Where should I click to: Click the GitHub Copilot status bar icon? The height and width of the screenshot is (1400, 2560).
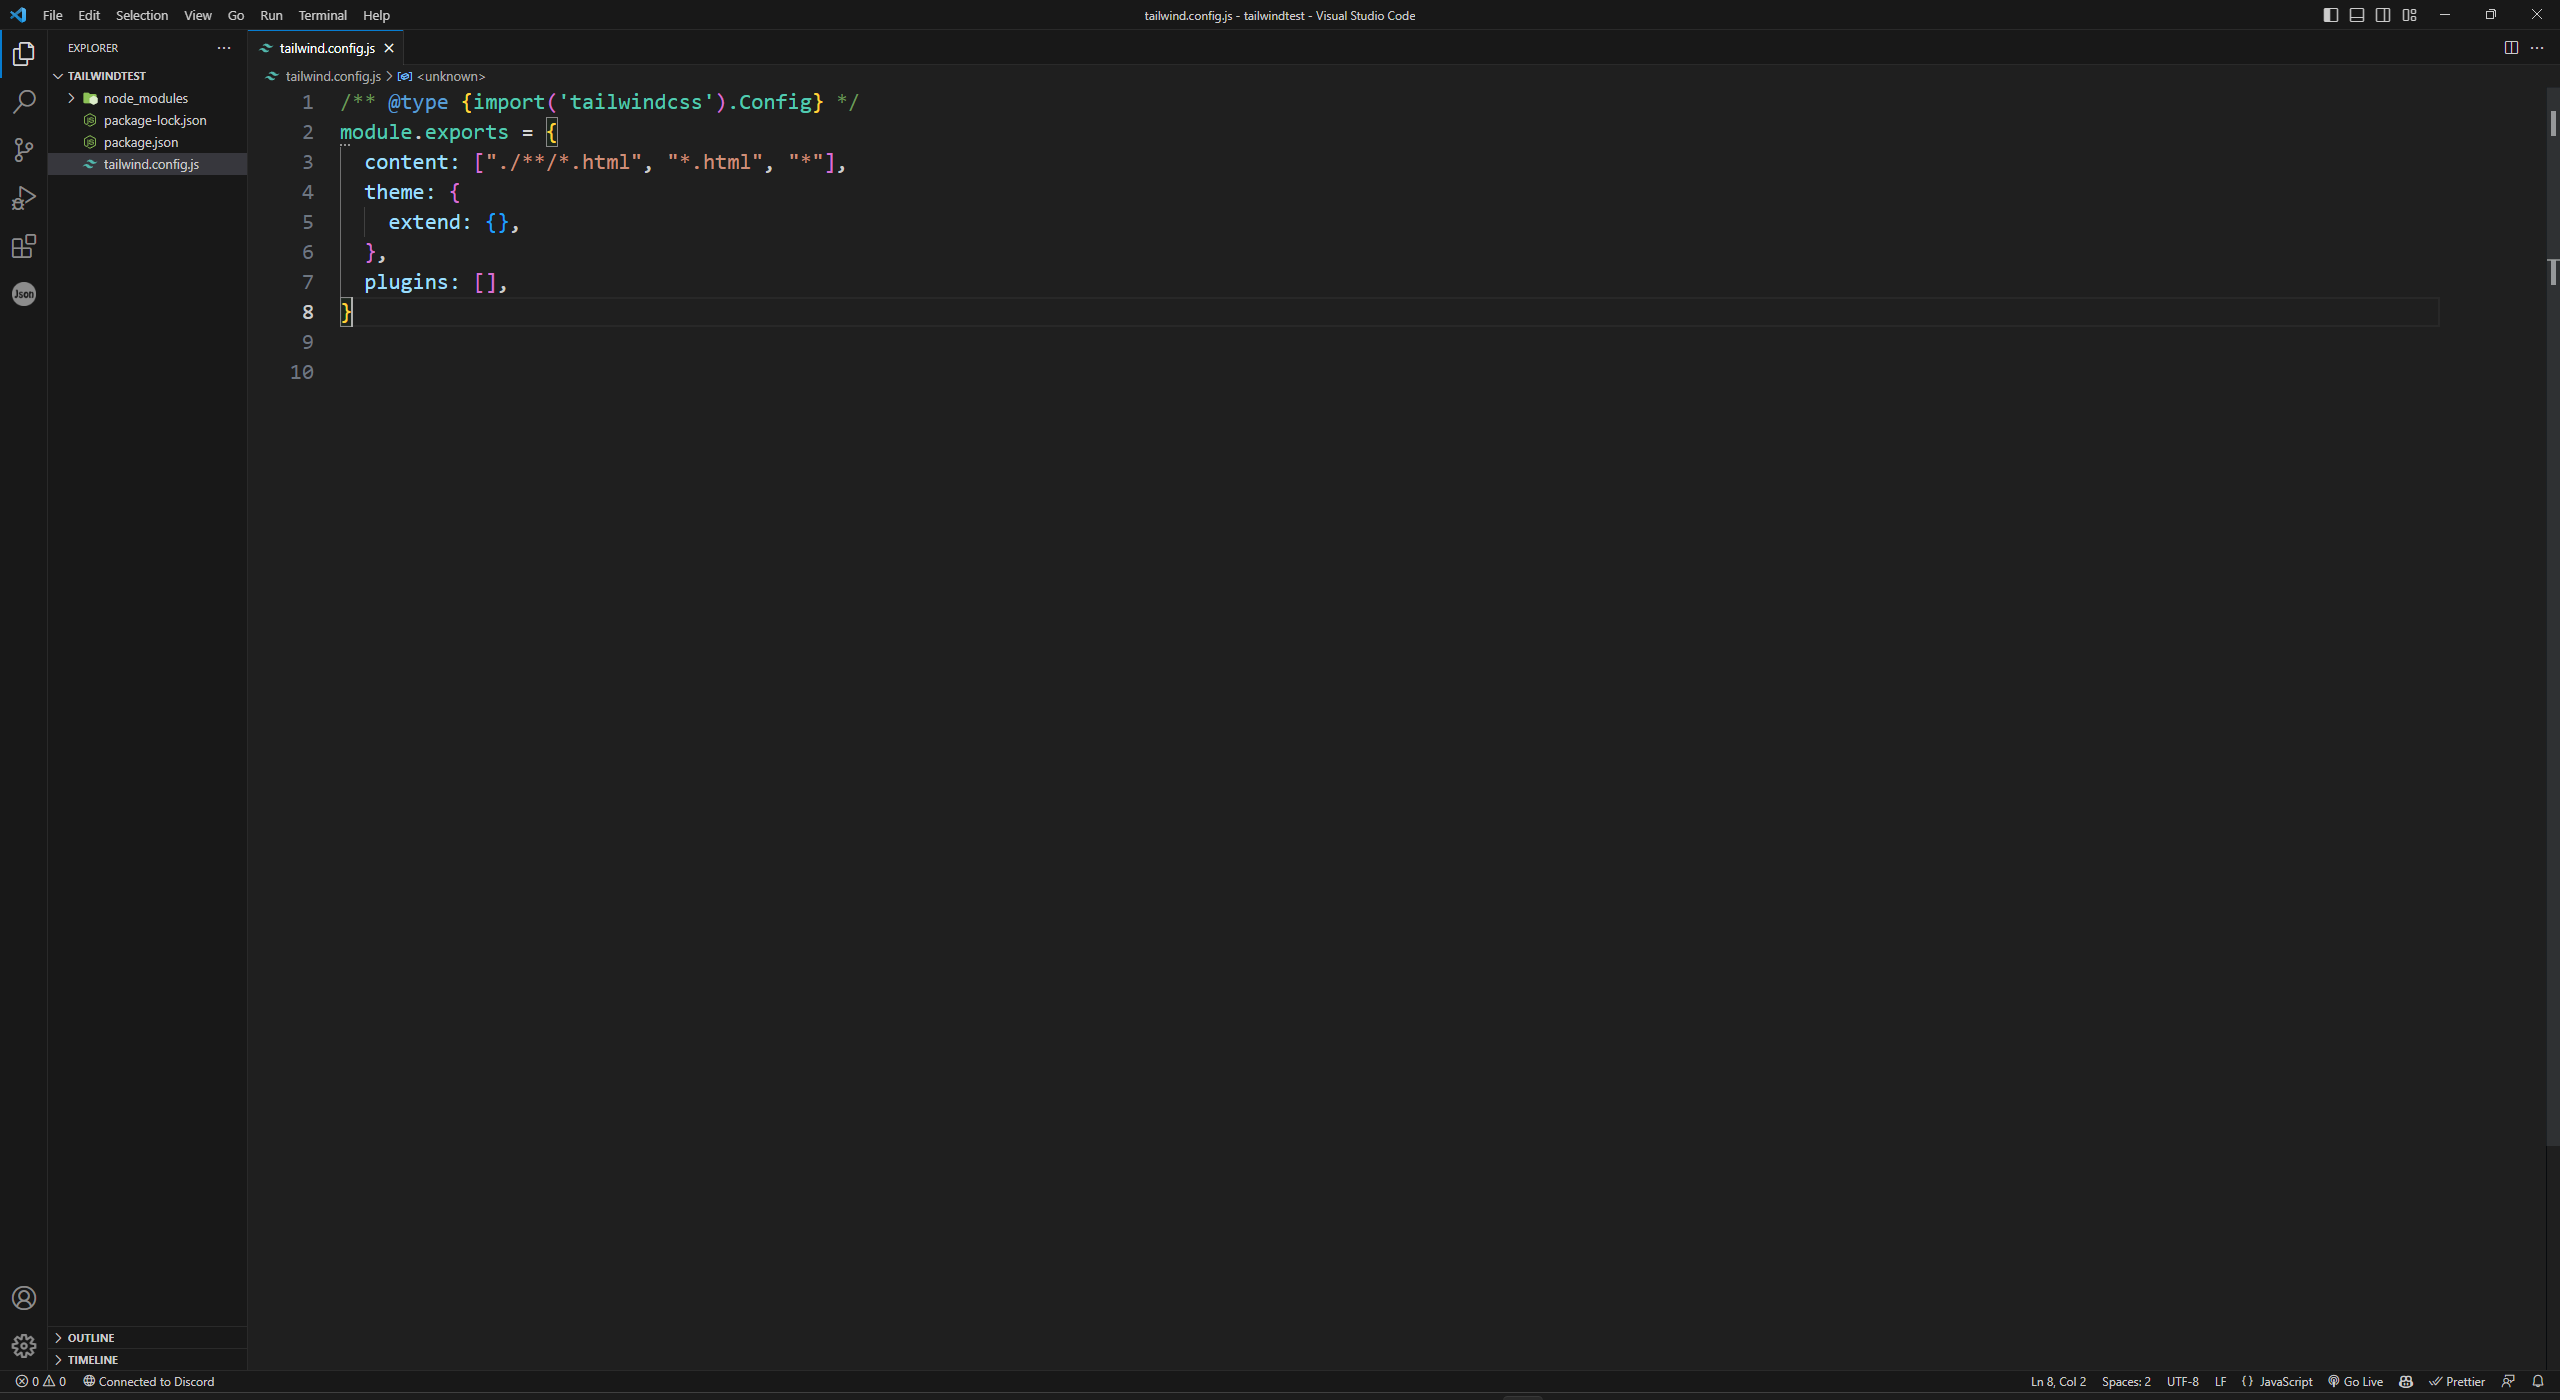2406,1381
